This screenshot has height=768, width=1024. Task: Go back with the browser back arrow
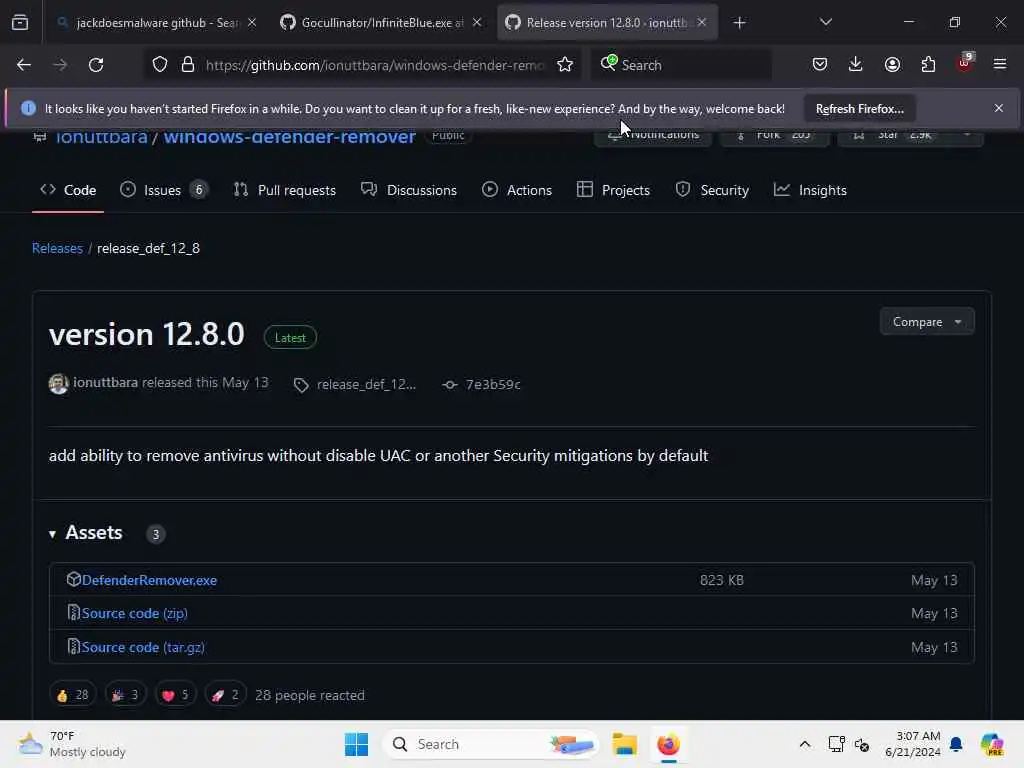click(x=24, y=65)
